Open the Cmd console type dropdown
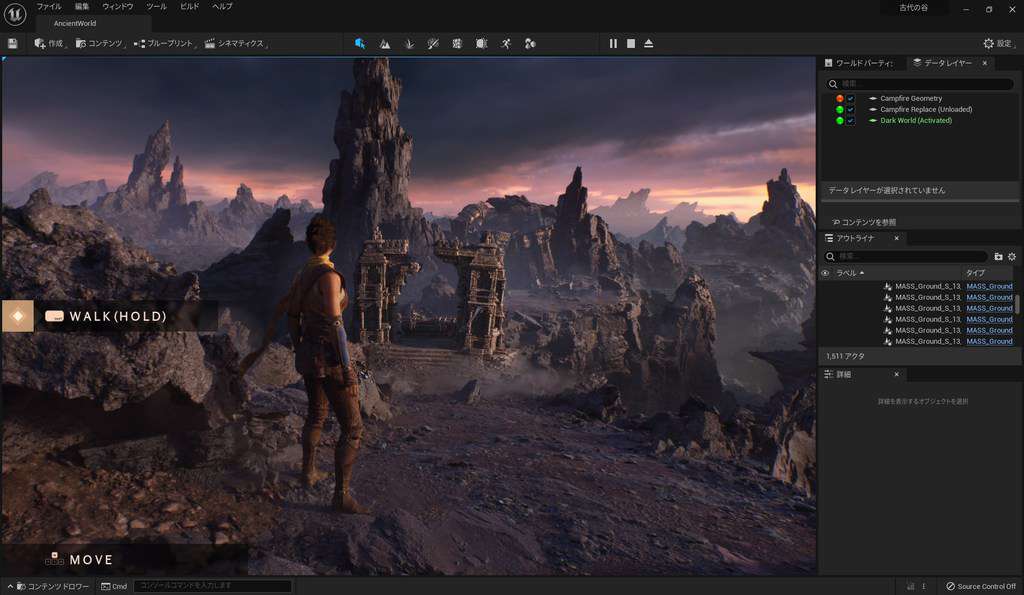This screenshot has width=1024, height=595. [x=114, y=587]
